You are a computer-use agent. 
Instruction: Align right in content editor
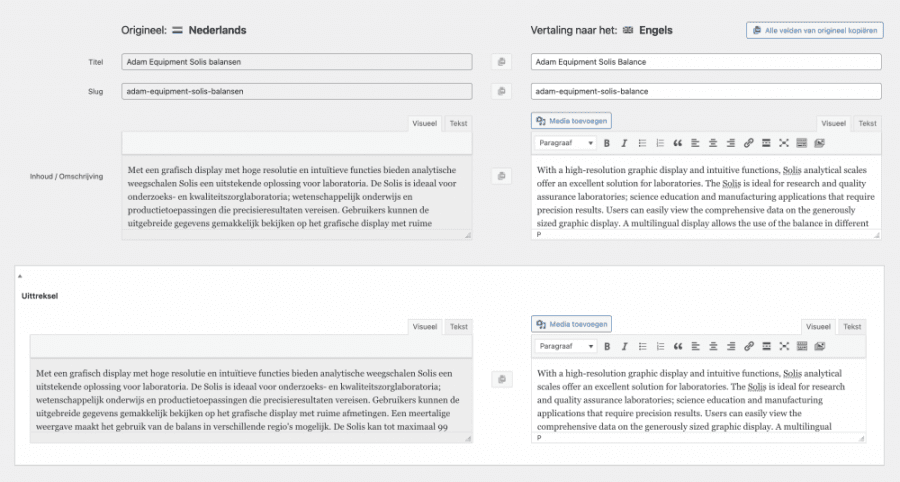[731, 143]
